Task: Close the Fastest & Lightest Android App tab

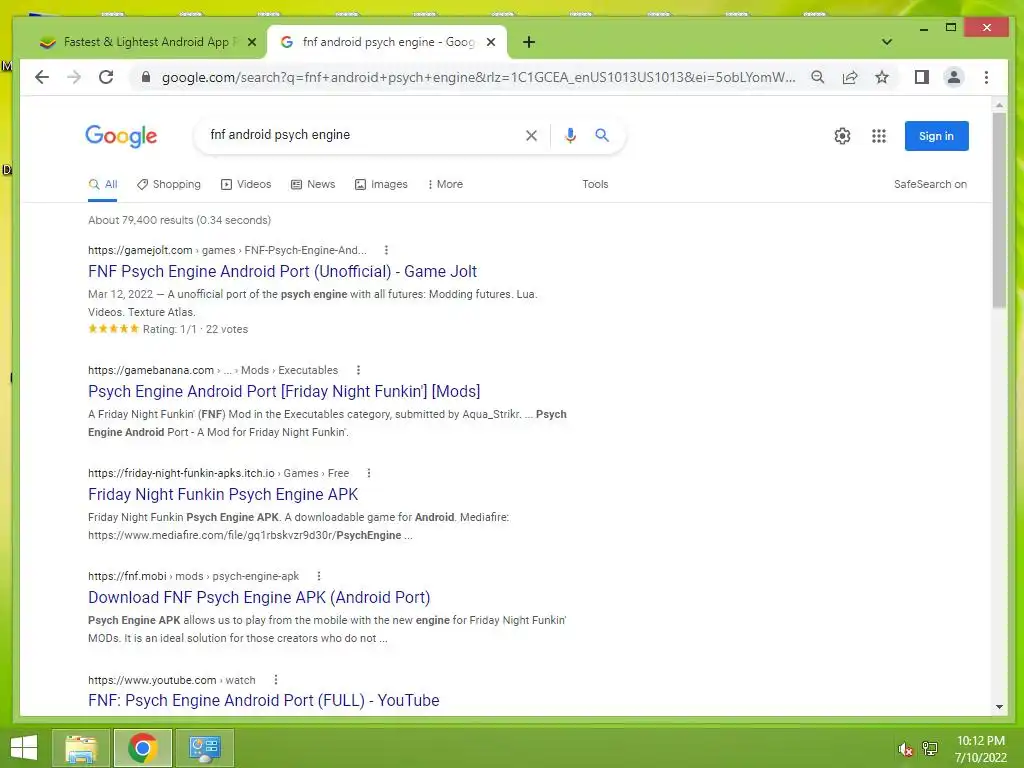Action: coord(252,42)
